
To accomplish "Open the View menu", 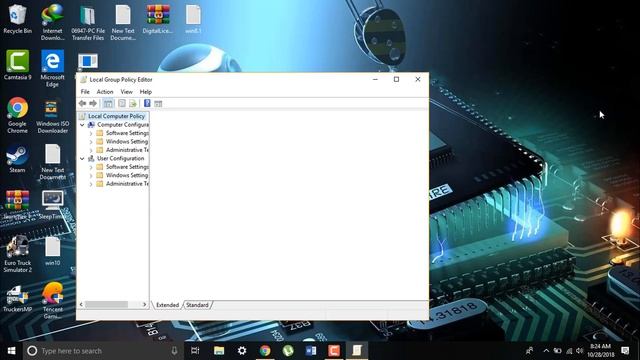I will [x=127, y=92].
